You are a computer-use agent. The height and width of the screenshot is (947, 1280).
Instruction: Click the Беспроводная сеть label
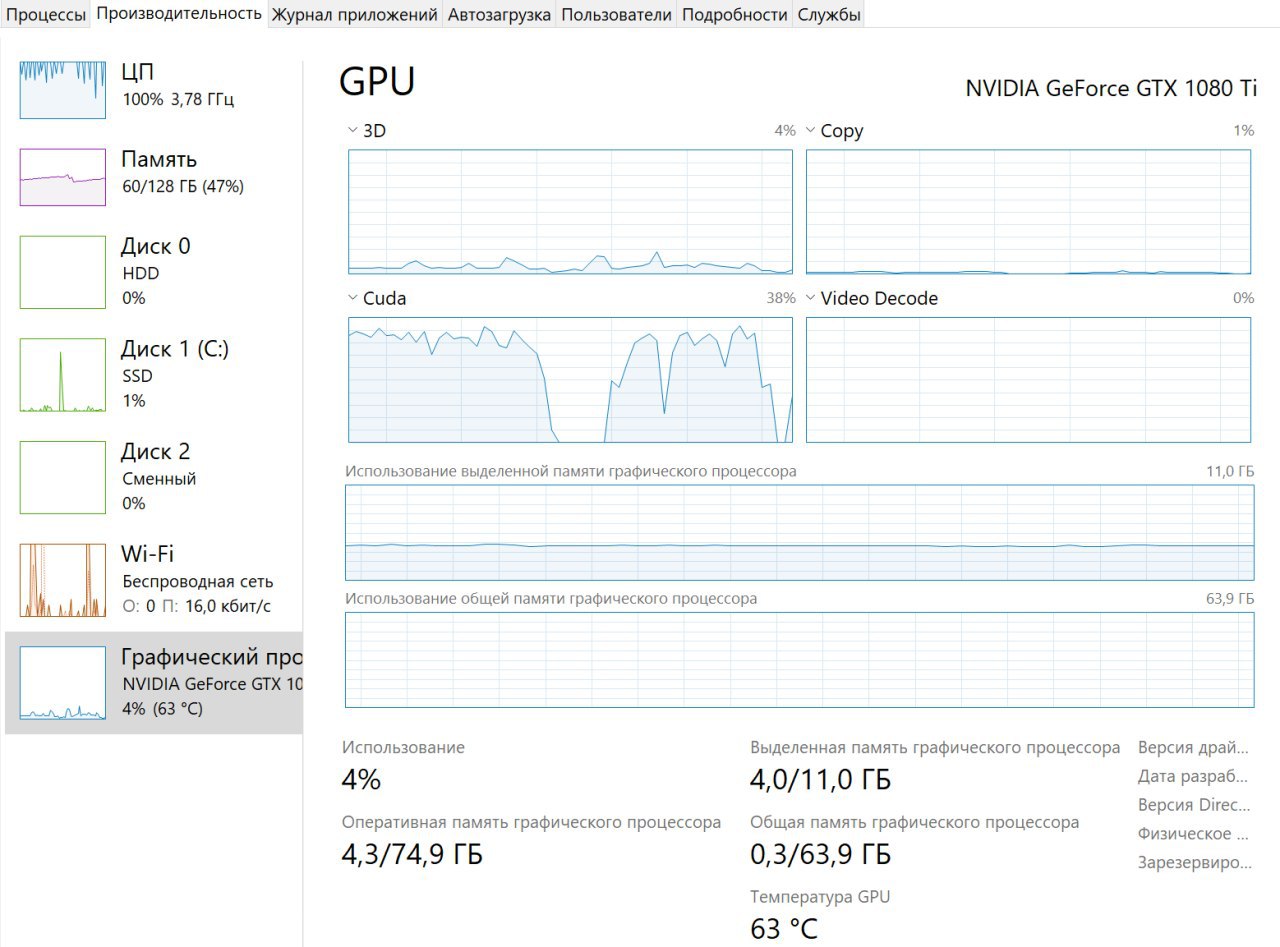coord(198,581)
